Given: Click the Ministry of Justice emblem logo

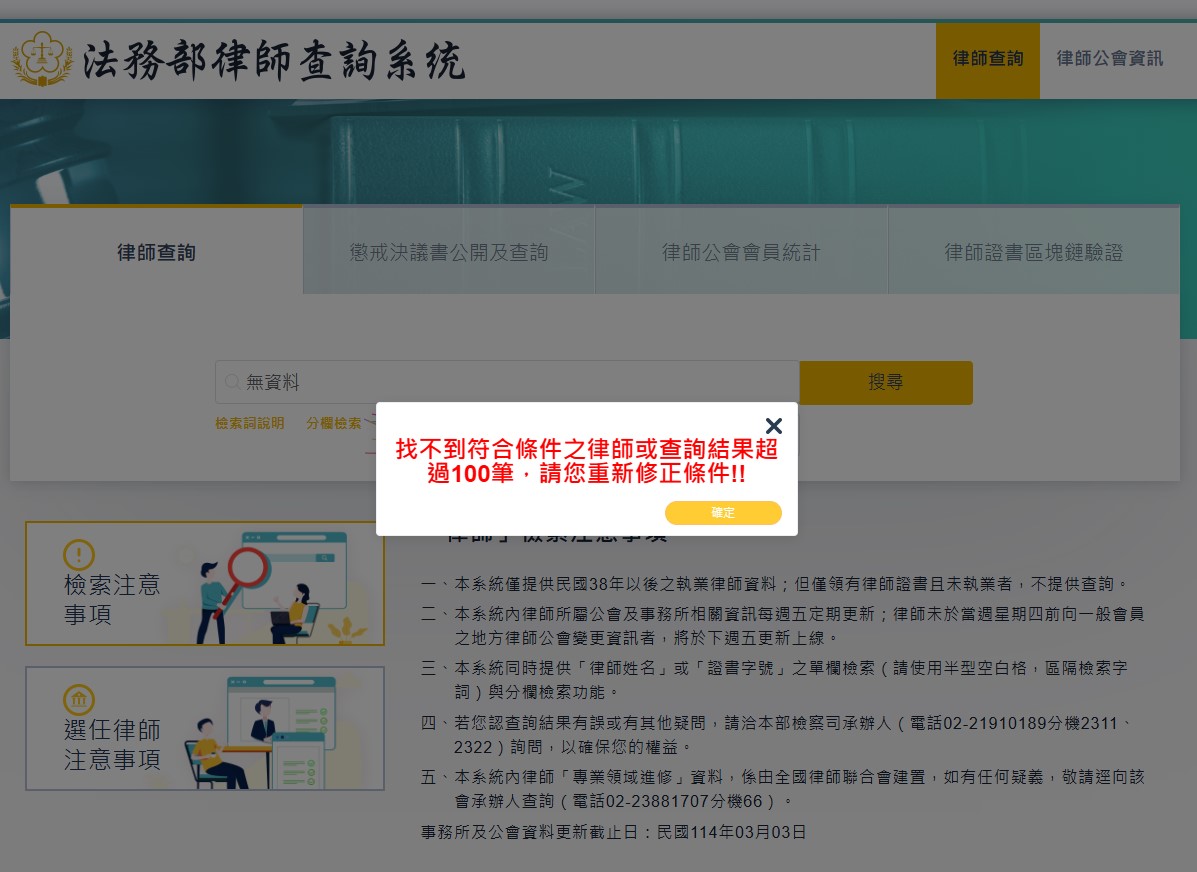Looking at the screenshot, I should pos(42,60).
